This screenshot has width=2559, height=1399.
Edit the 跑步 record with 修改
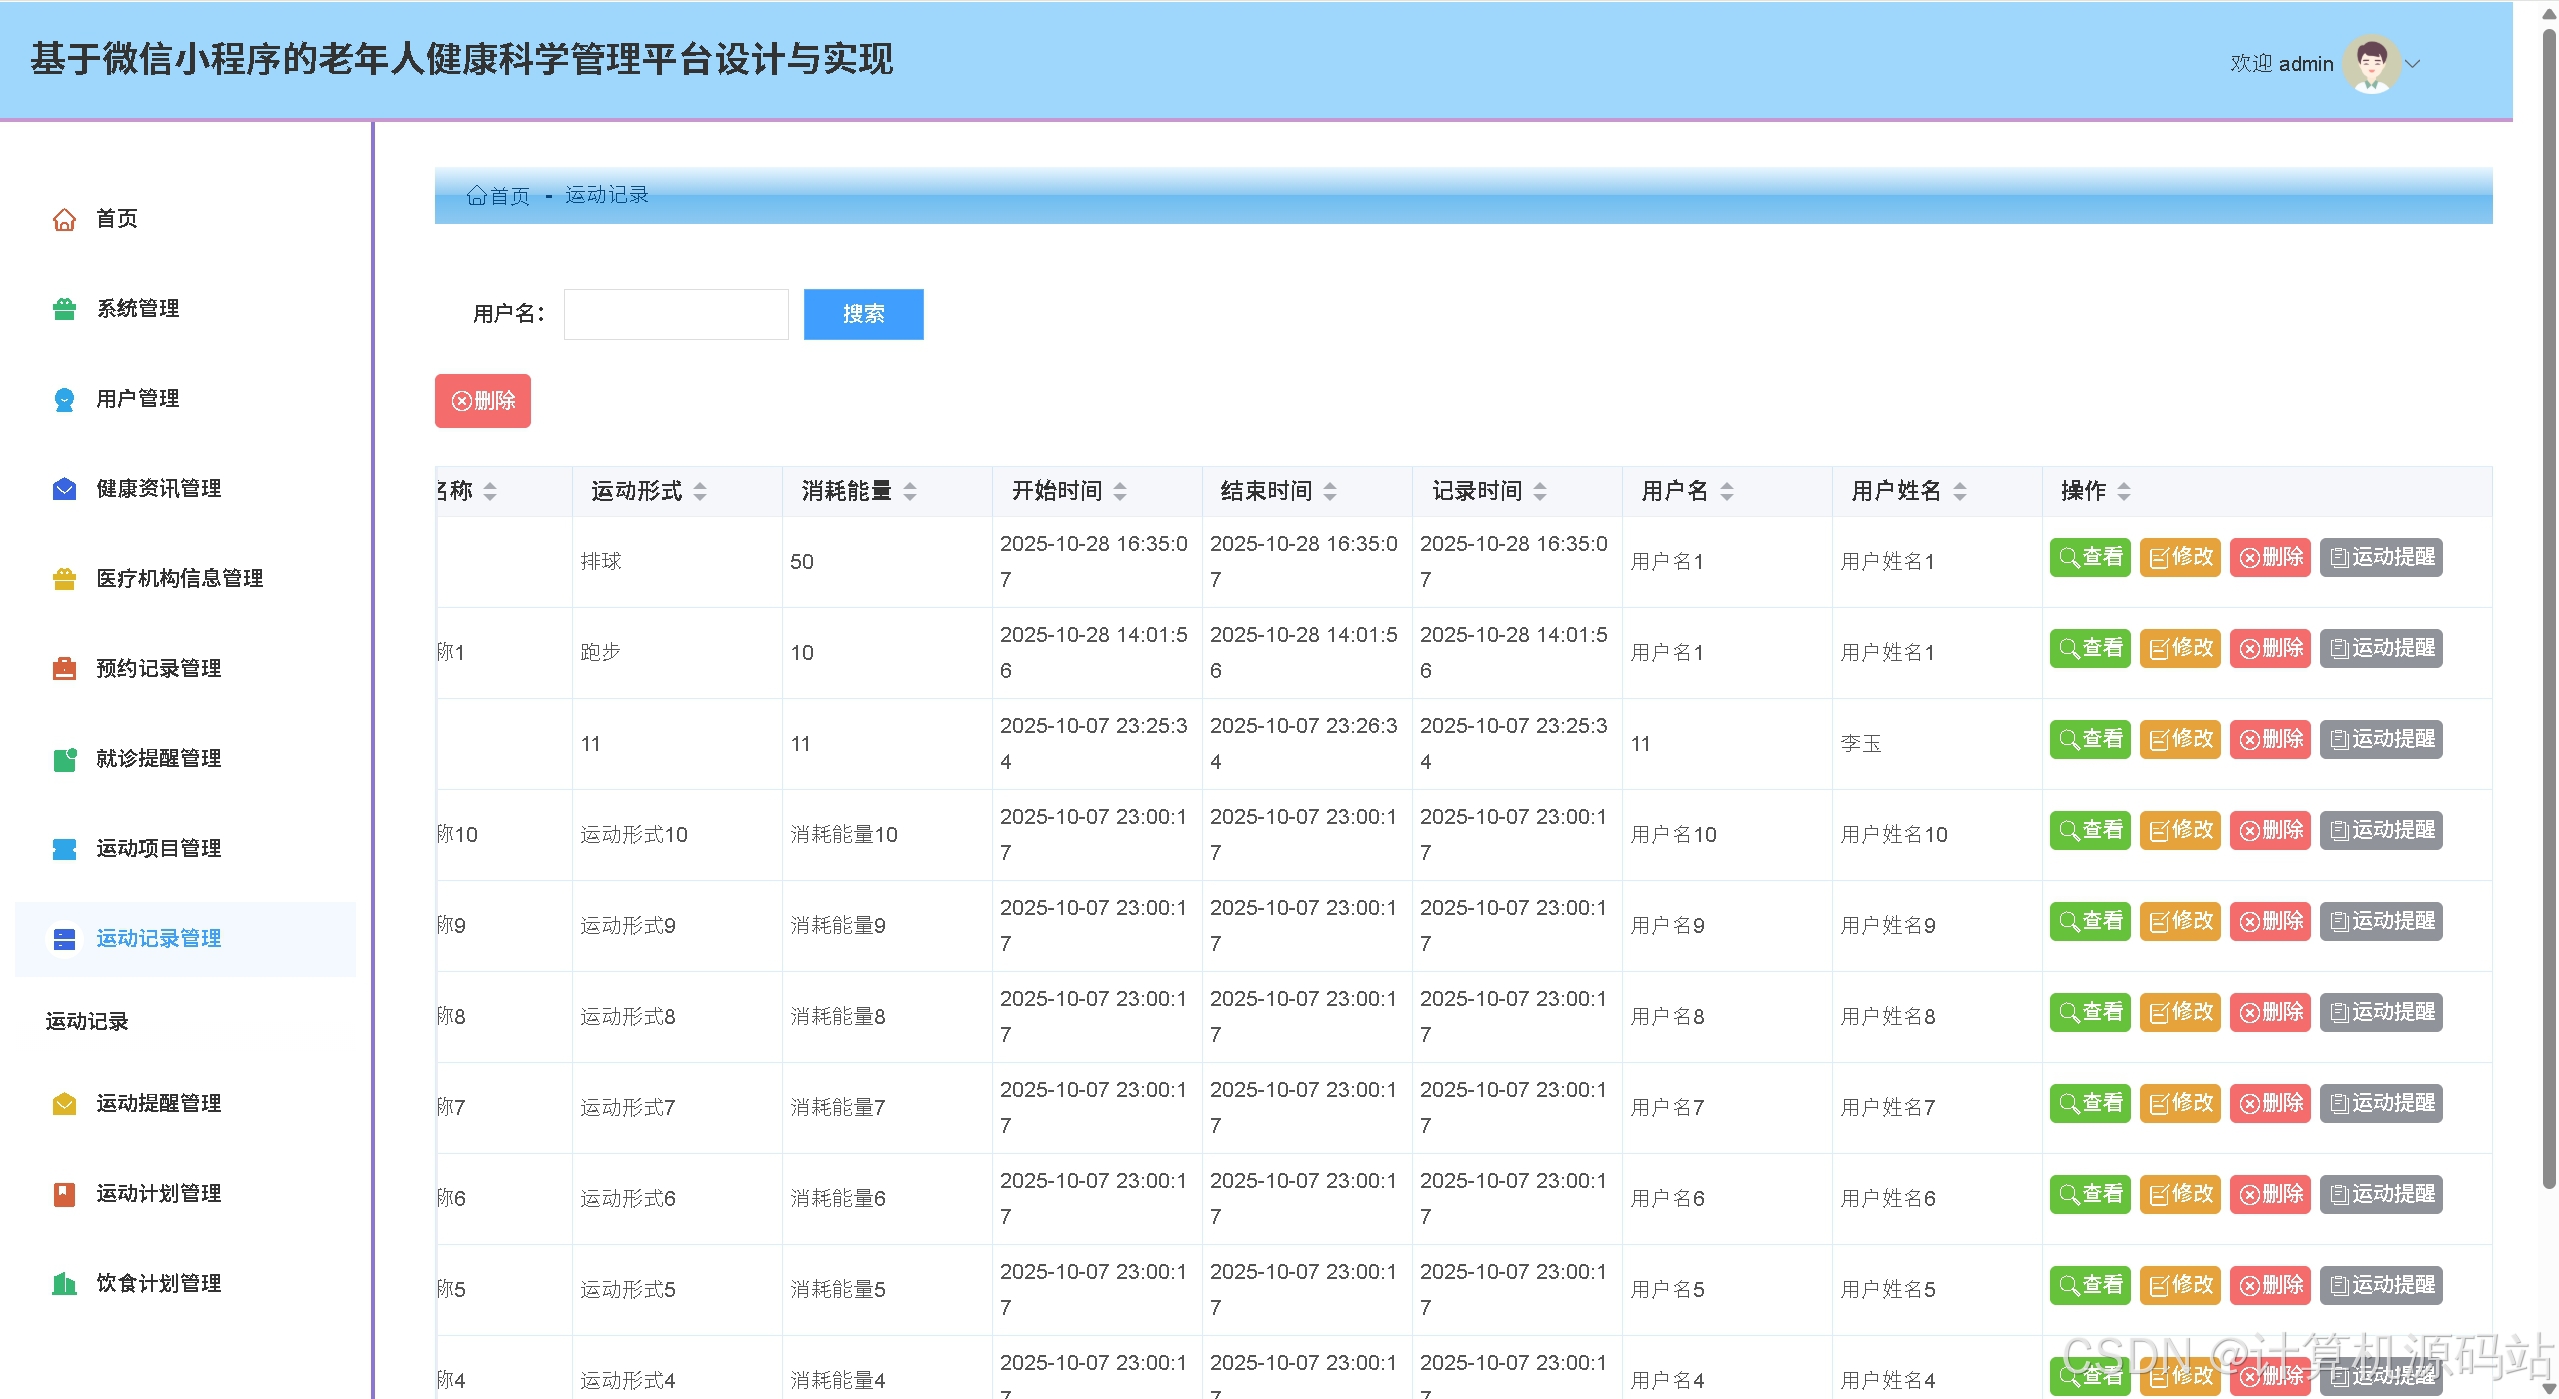(x=2180, y=648)
